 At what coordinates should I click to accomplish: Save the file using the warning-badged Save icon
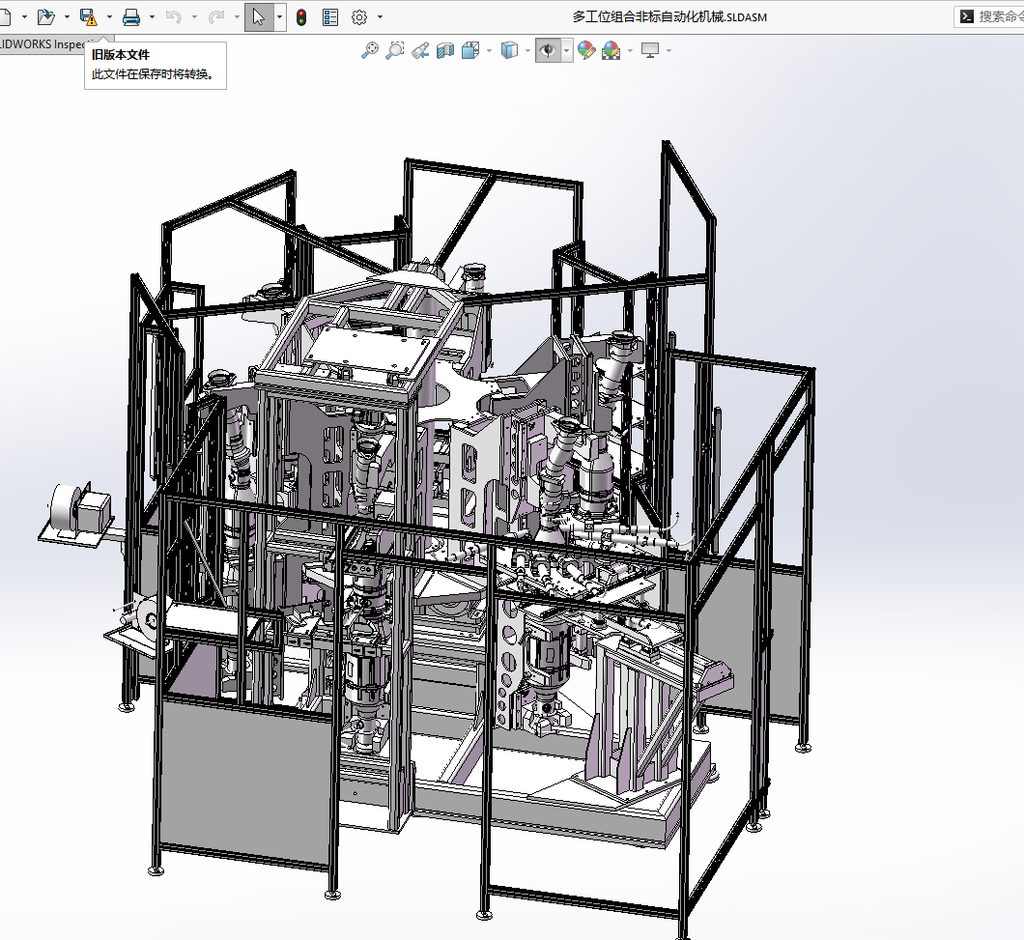[x=88, y=17]
